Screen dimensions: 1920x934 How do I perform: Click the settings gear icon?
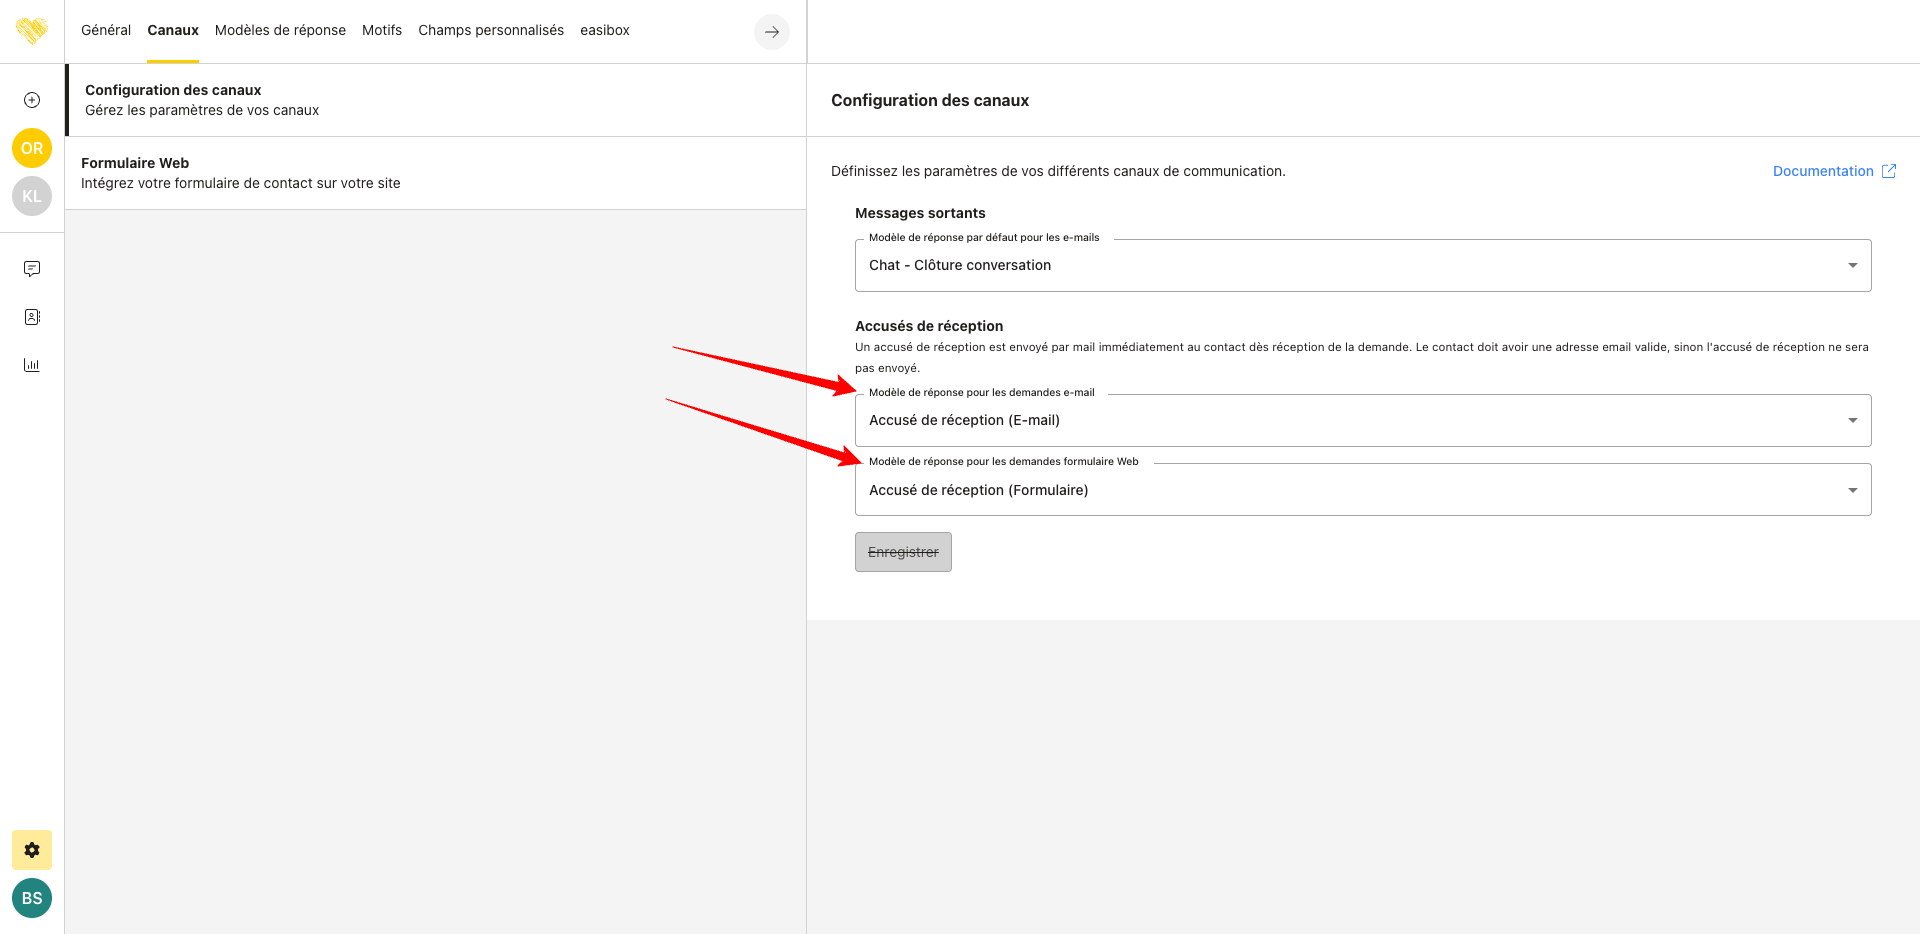32,850
